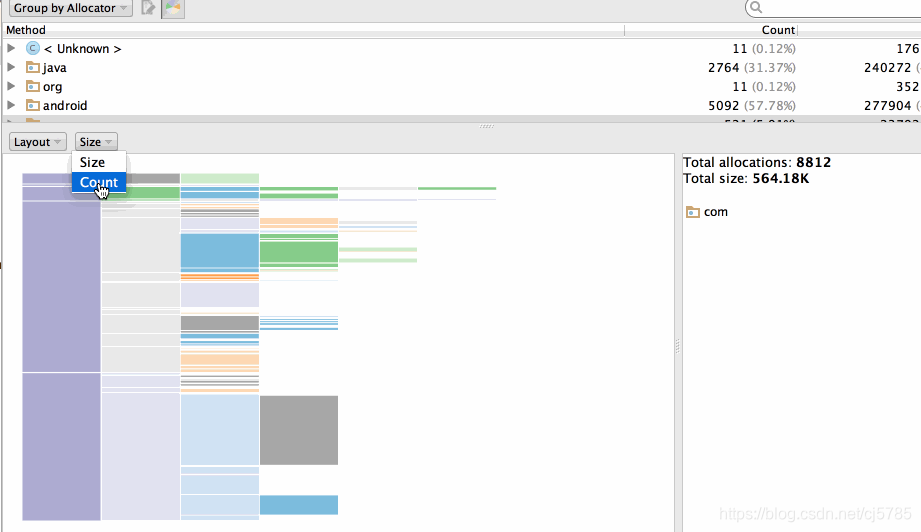Select the < Unknown > tree row
The image size is (921, 532).
[x=83, y=49]
